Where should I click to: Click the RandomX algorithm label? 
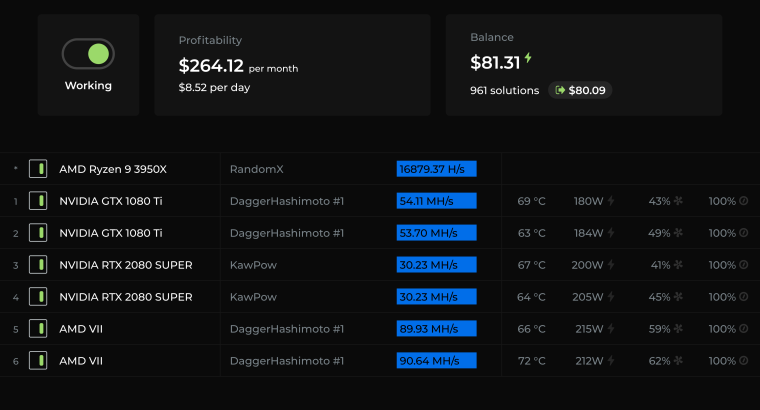[x=256, y=169]
